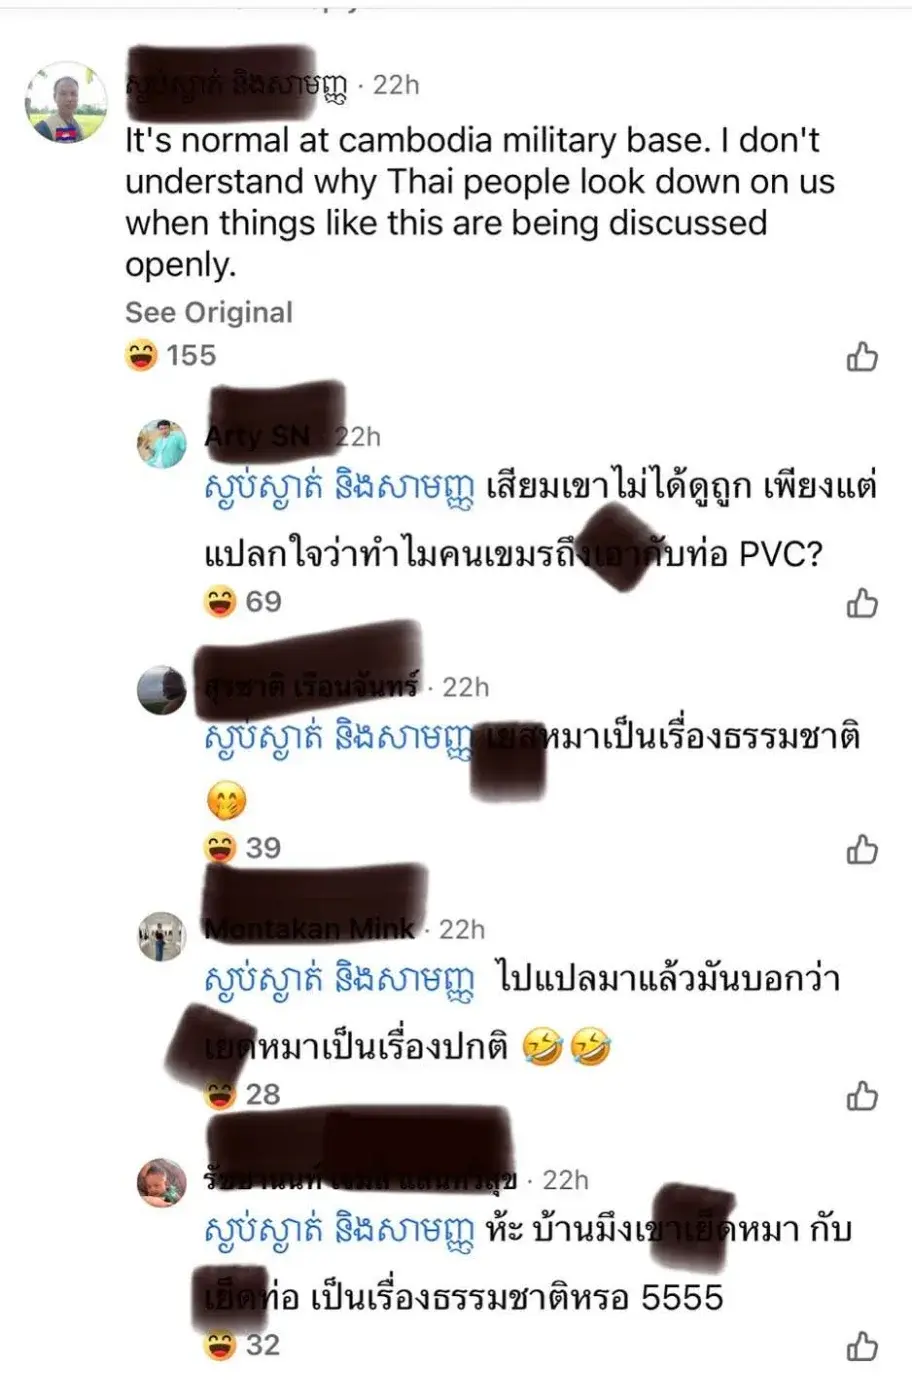Like the reply with 28 reactions
Screen dimensions: 912x1400
tap(862, 1096)
